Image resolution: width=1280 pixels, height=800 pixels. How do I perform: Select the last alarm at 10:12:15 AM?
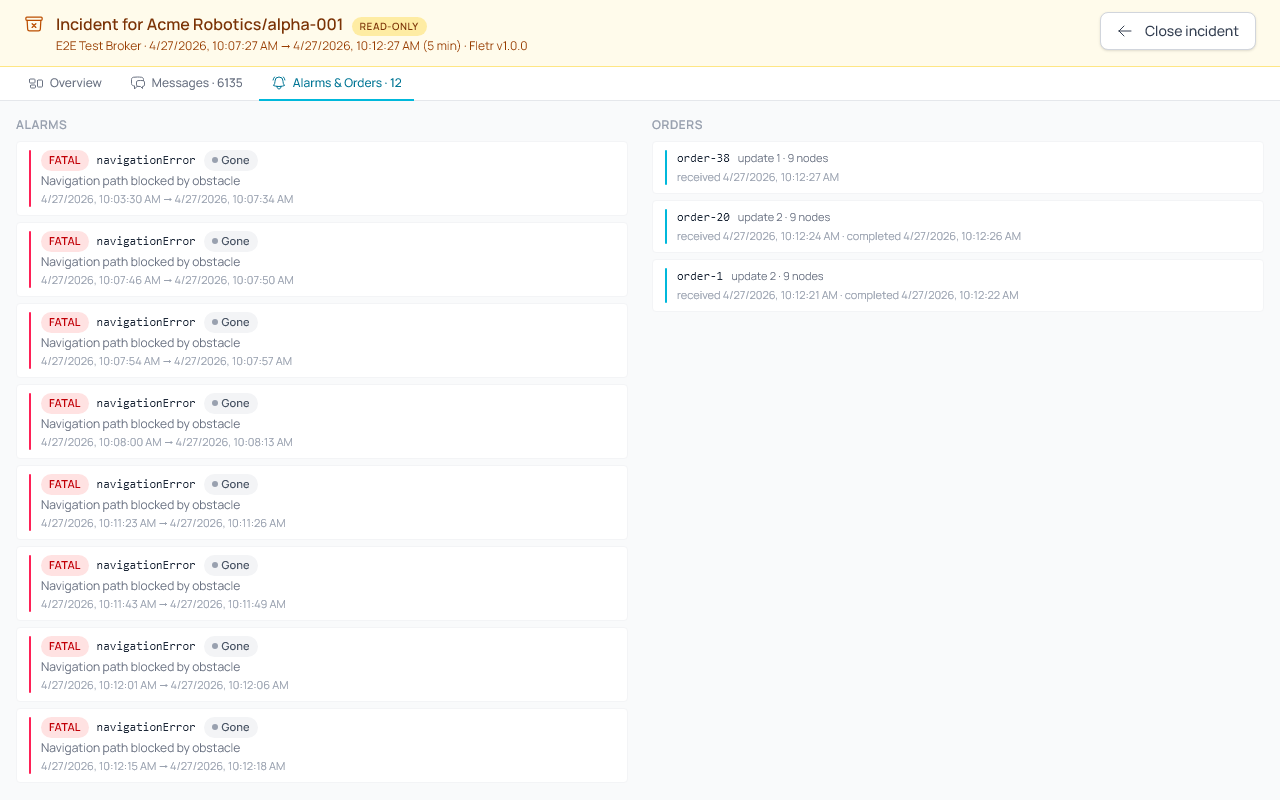322,746
